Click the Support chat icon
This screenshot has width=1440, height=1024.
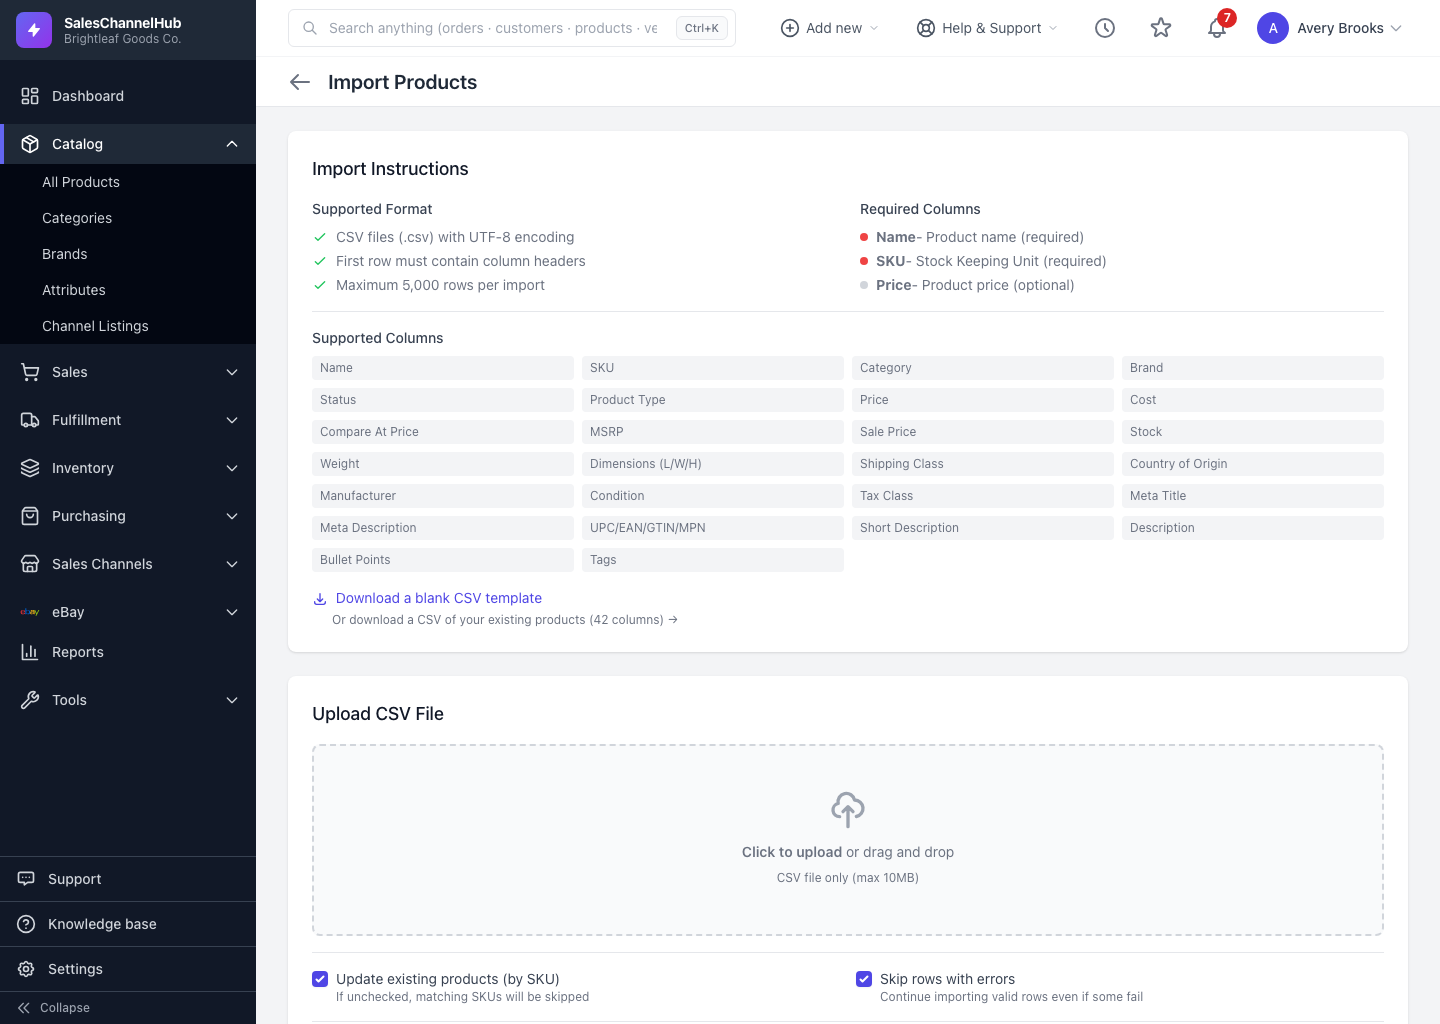pyautogui.click(x=26, y=879)
